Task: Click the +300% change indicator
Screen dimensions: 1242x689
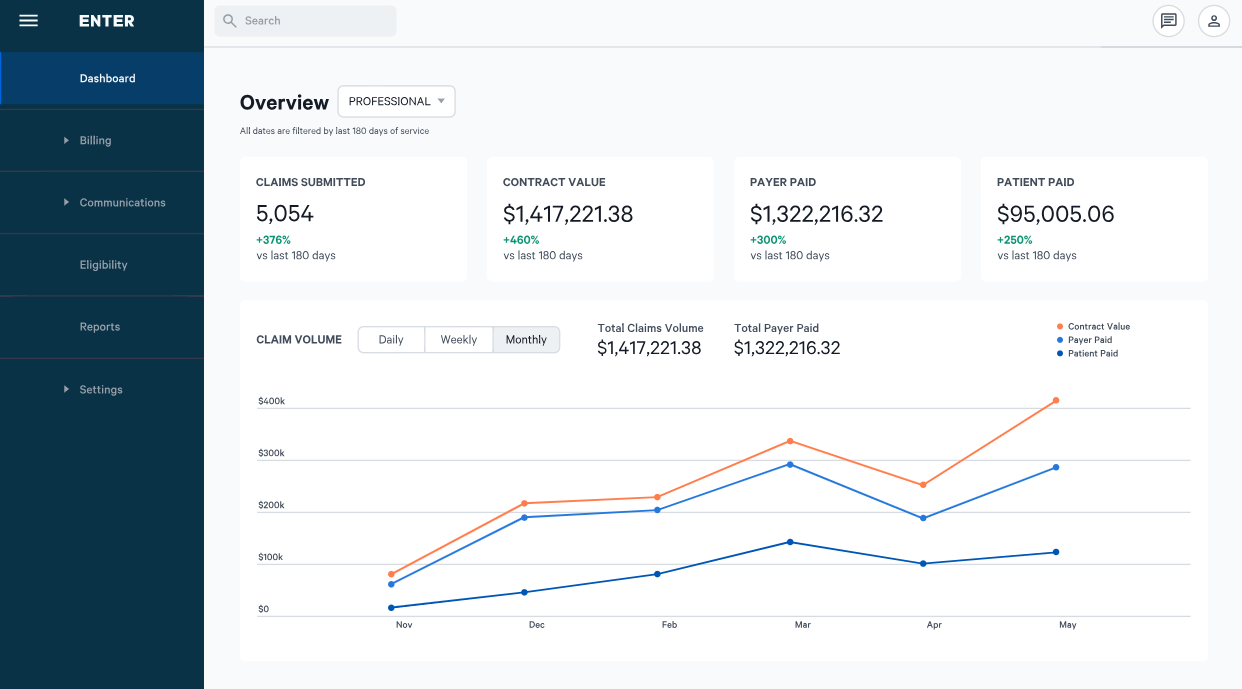Action: (768, 240)
